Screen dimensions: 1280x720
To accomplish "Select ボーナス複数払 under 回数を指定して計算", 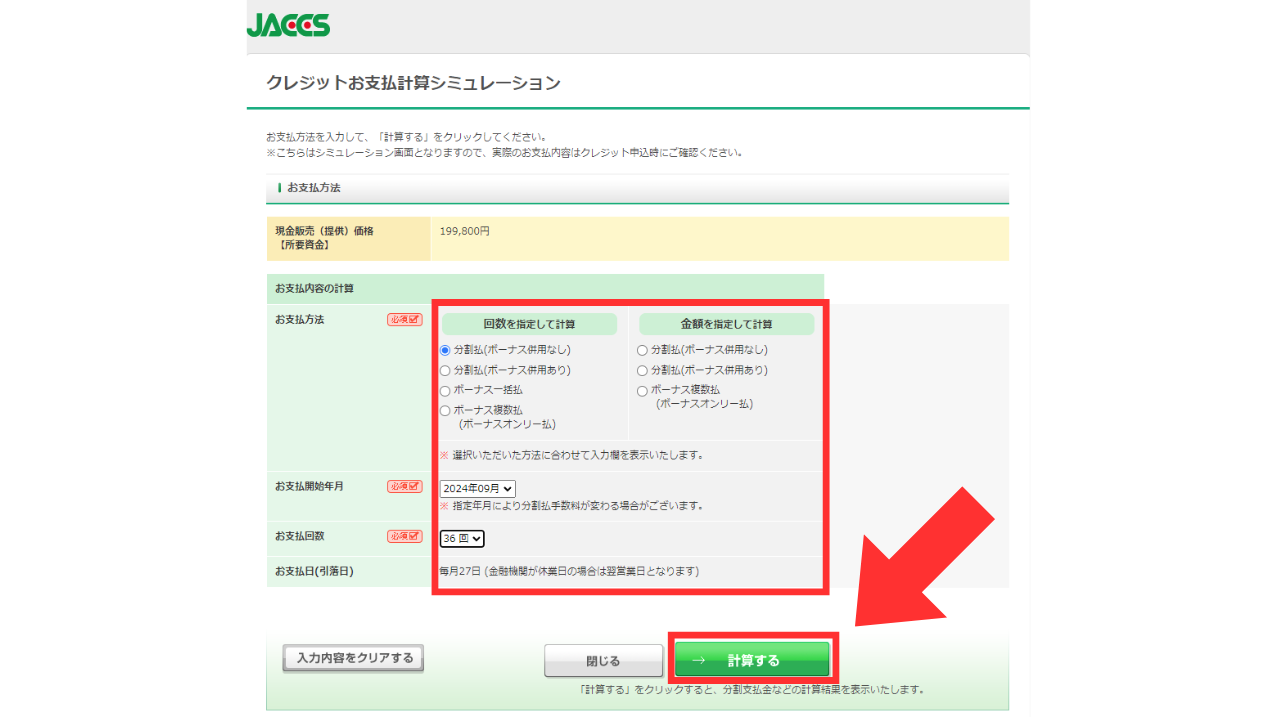I will click(x=445, y=411).
